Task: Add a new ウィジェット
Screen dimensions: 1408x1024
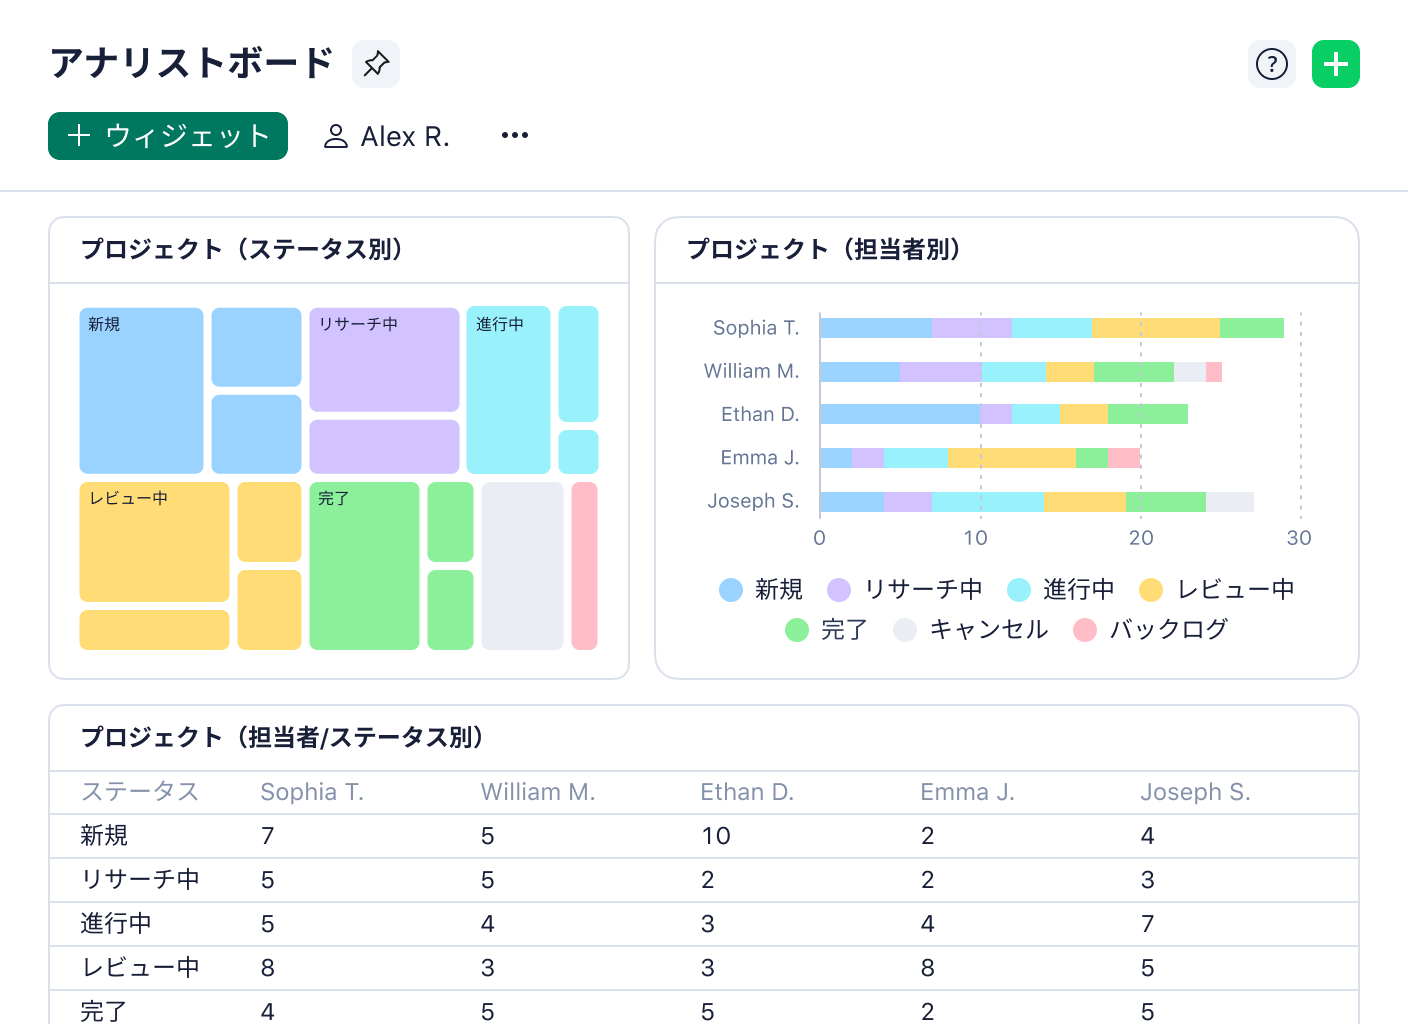Action: click(x=168, y=136)
